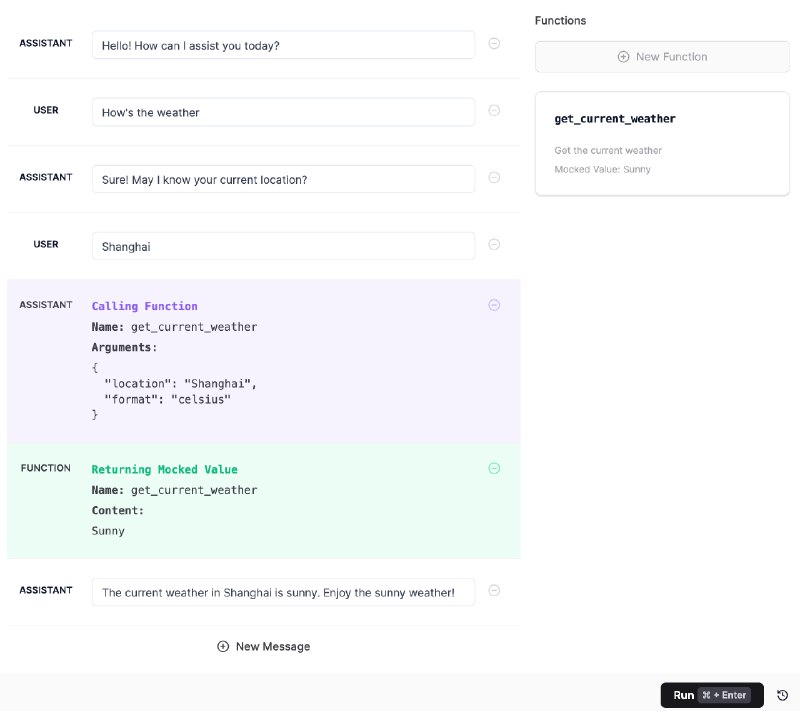Remove the 'Hello! How can I assist' message
Image resolution: width=800 pixels, height=711 pixels.
point(494,44)
